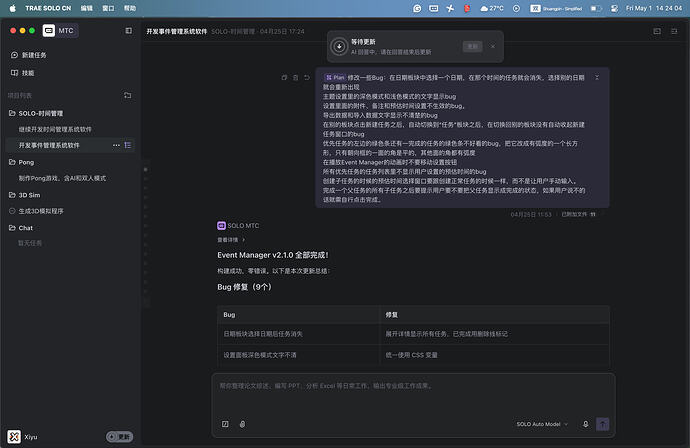
Task: Open the 帮助 help menu
Action: click(x=130, y=8)
